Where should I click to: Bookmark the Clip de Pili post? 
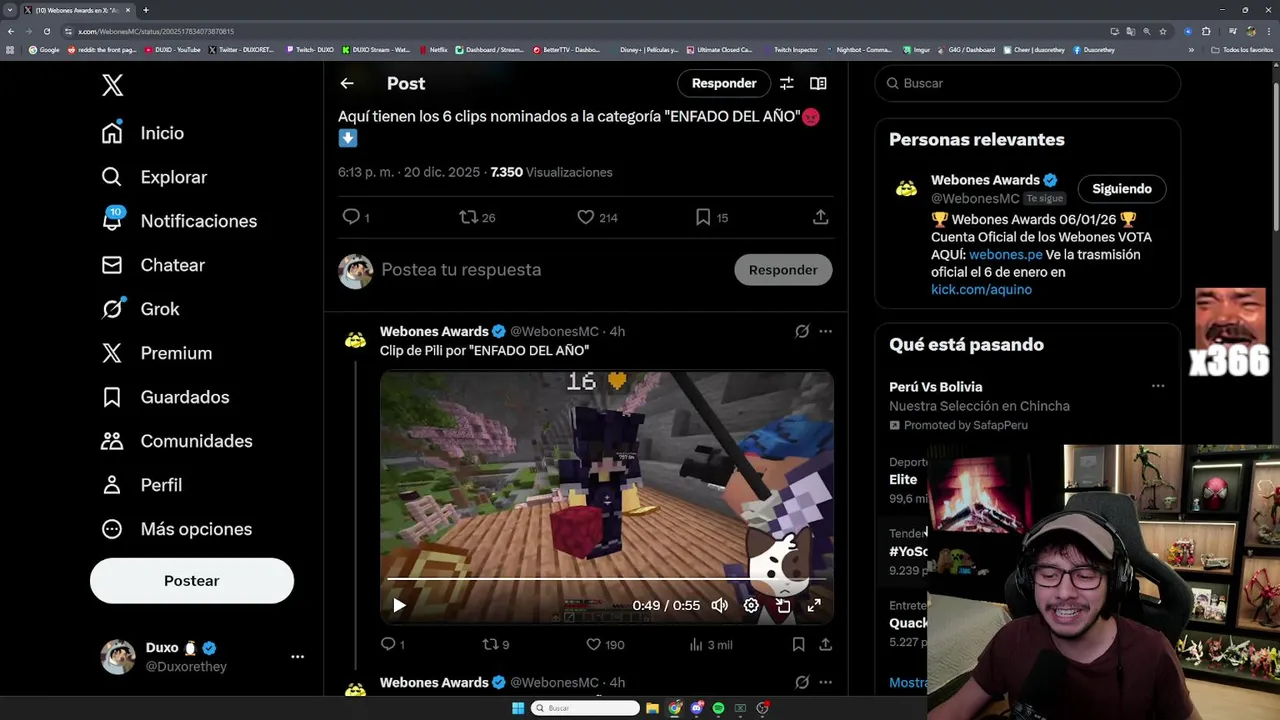pos(798,645)
